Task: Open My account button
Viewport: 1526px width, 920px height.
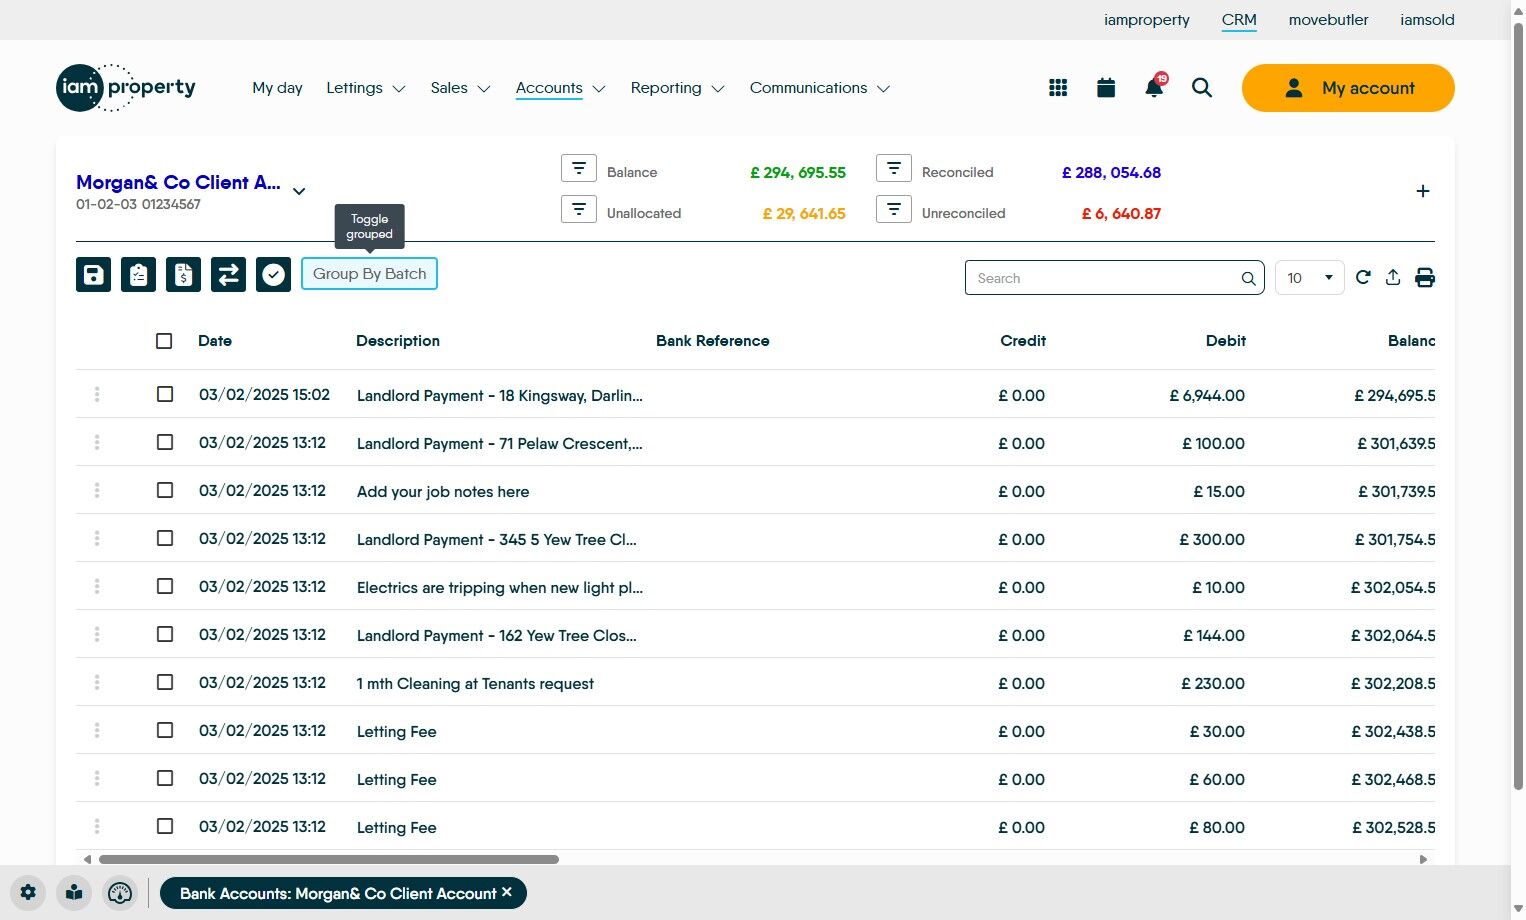Action: point(1348,88)
